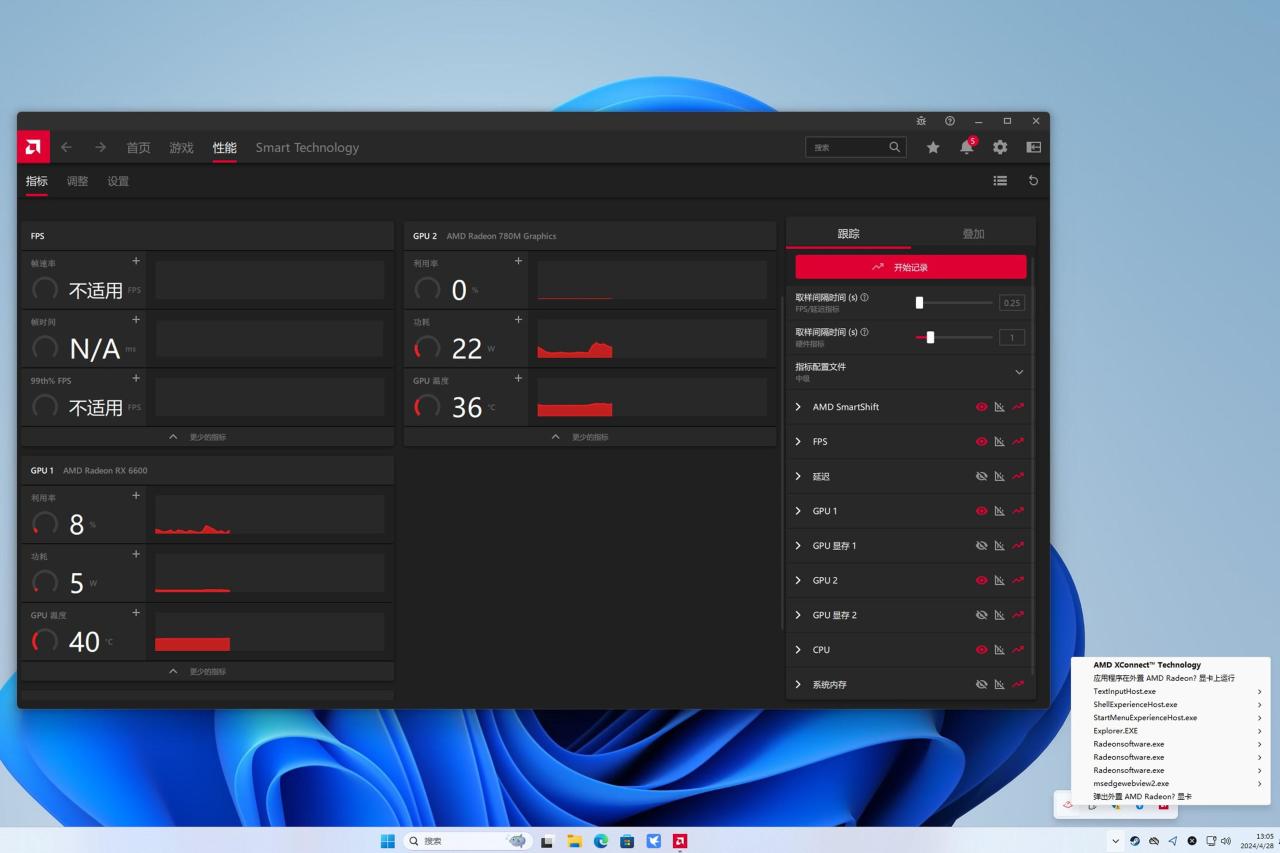This screenshot has height=853, width=1280.
Task: Expand the GPU 显存 1 section
Action: click(798, 546)
